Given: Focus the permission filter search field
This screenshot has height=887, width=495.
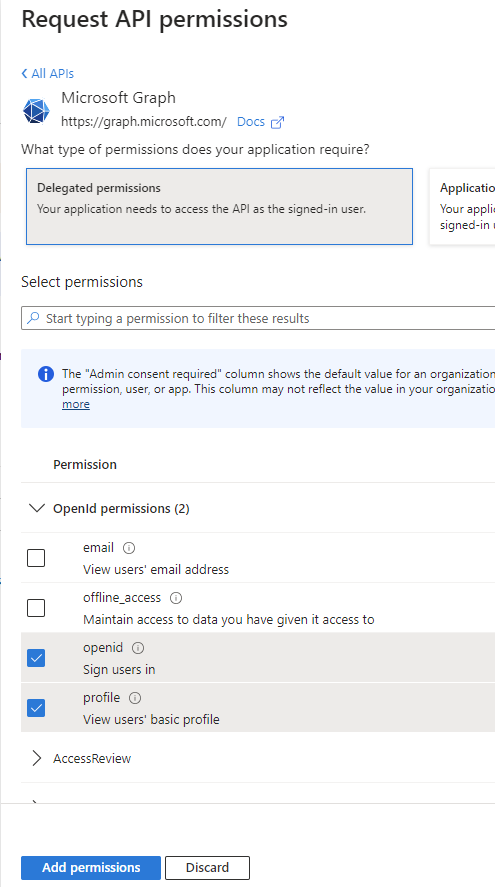Looking at the screenshot, I should point(258,318).
